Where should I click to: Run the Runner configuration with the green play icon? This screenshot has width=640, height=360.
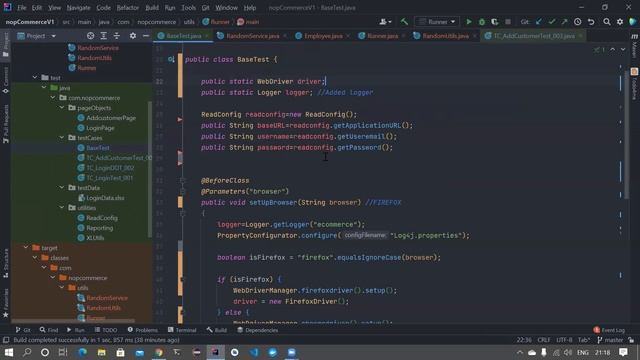469,22
